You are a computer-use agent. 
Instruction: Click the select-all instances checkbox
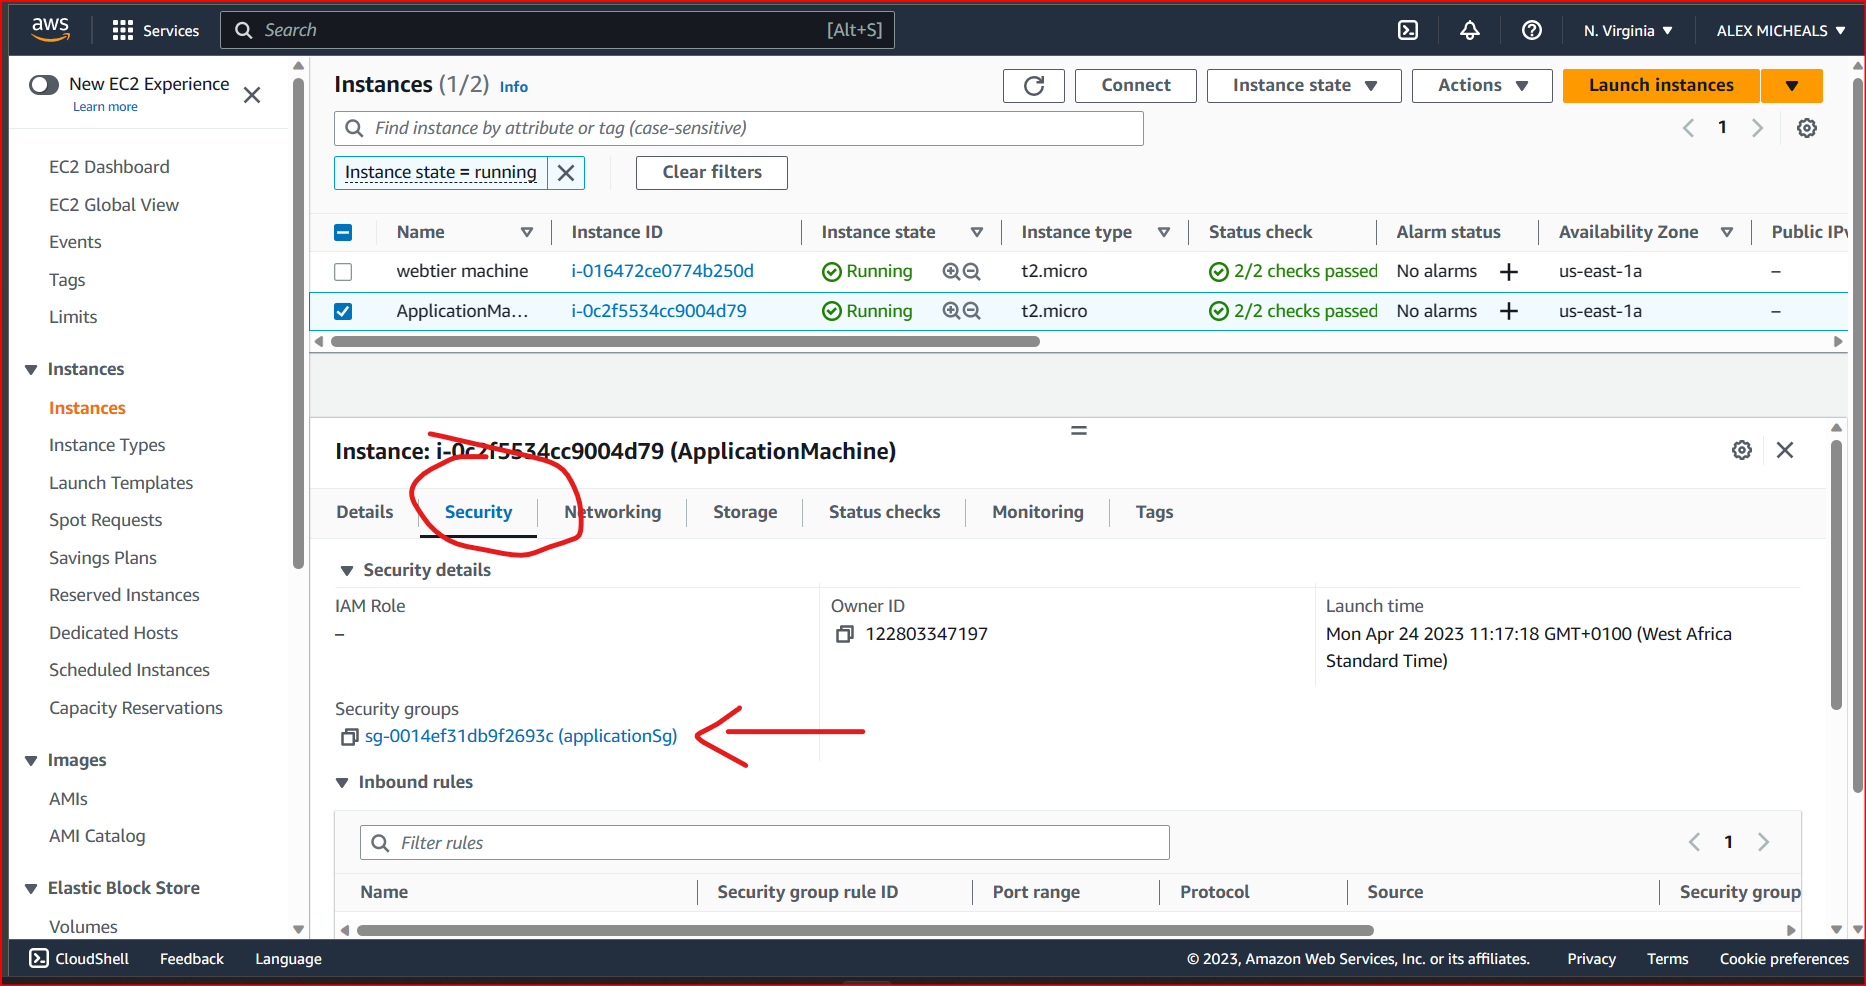pos(343,231)
